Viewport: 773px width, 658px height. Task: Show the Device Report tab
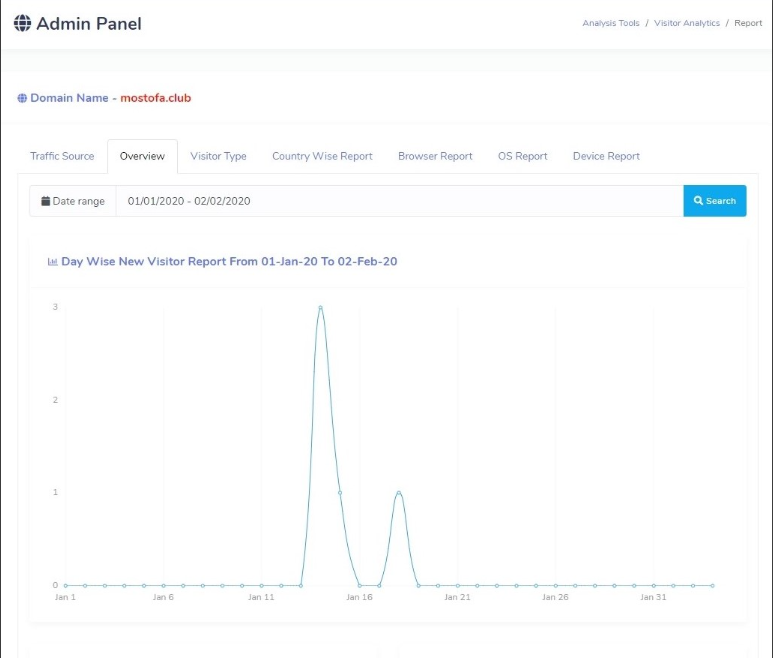coord(606,156)
